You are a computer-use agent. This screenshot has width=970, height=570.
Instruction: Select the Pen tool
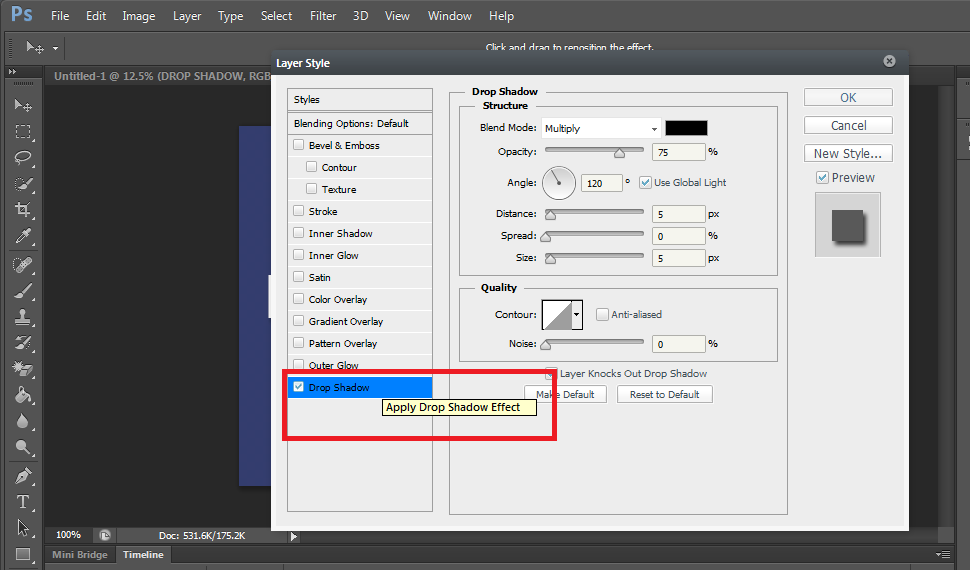pyautogui.click(x=23, y=476)
